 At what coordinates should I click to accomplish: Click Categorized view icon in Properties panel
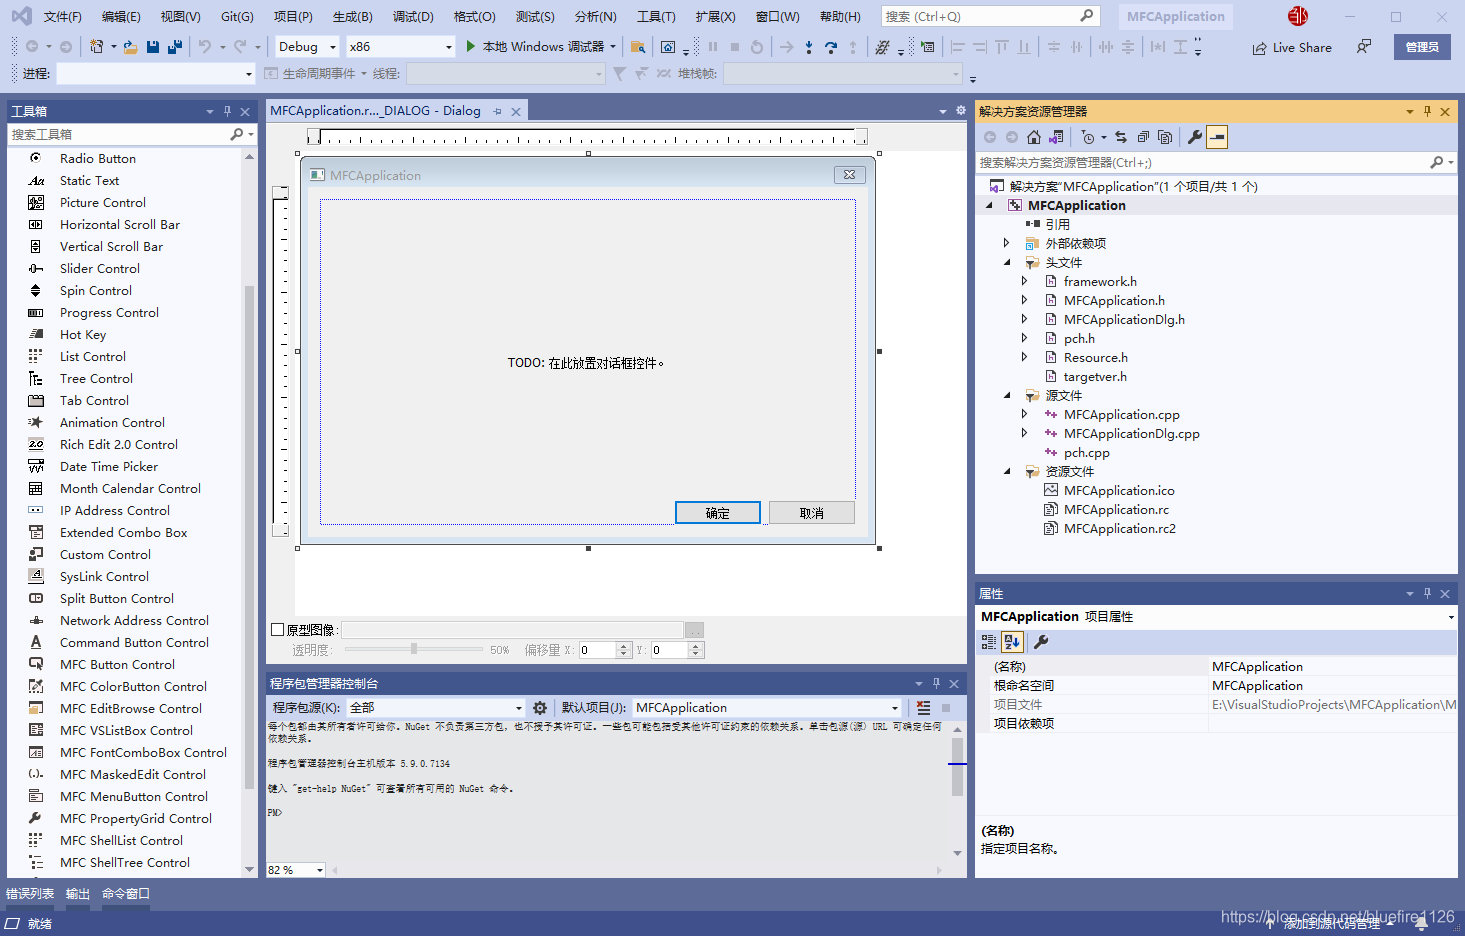click(x=989, y=642)
